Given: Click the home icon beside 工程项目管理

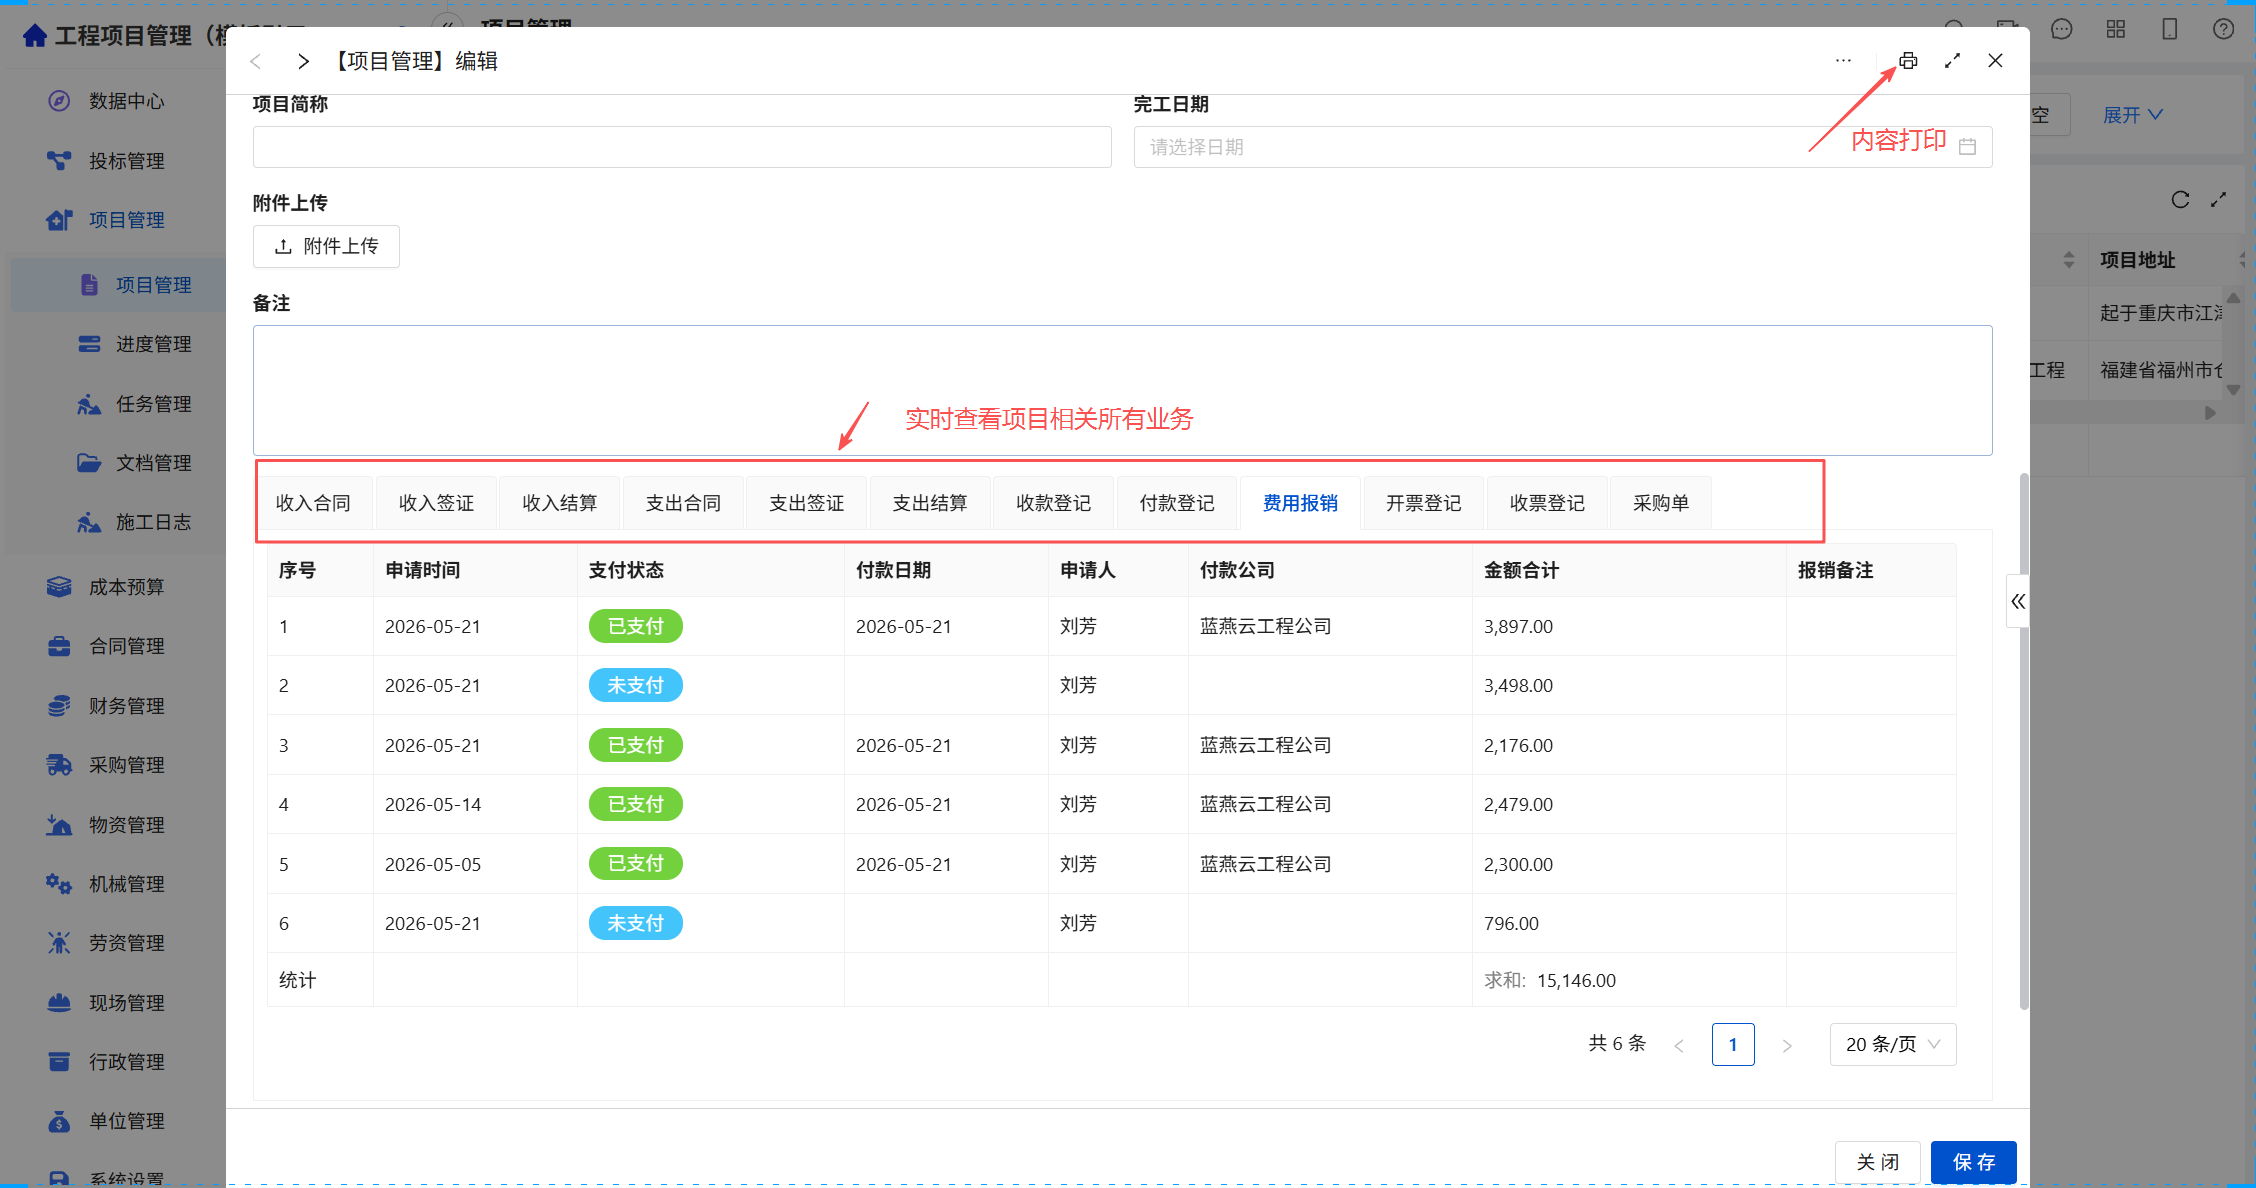Looking at the screenshot, I should pos(35,36).
